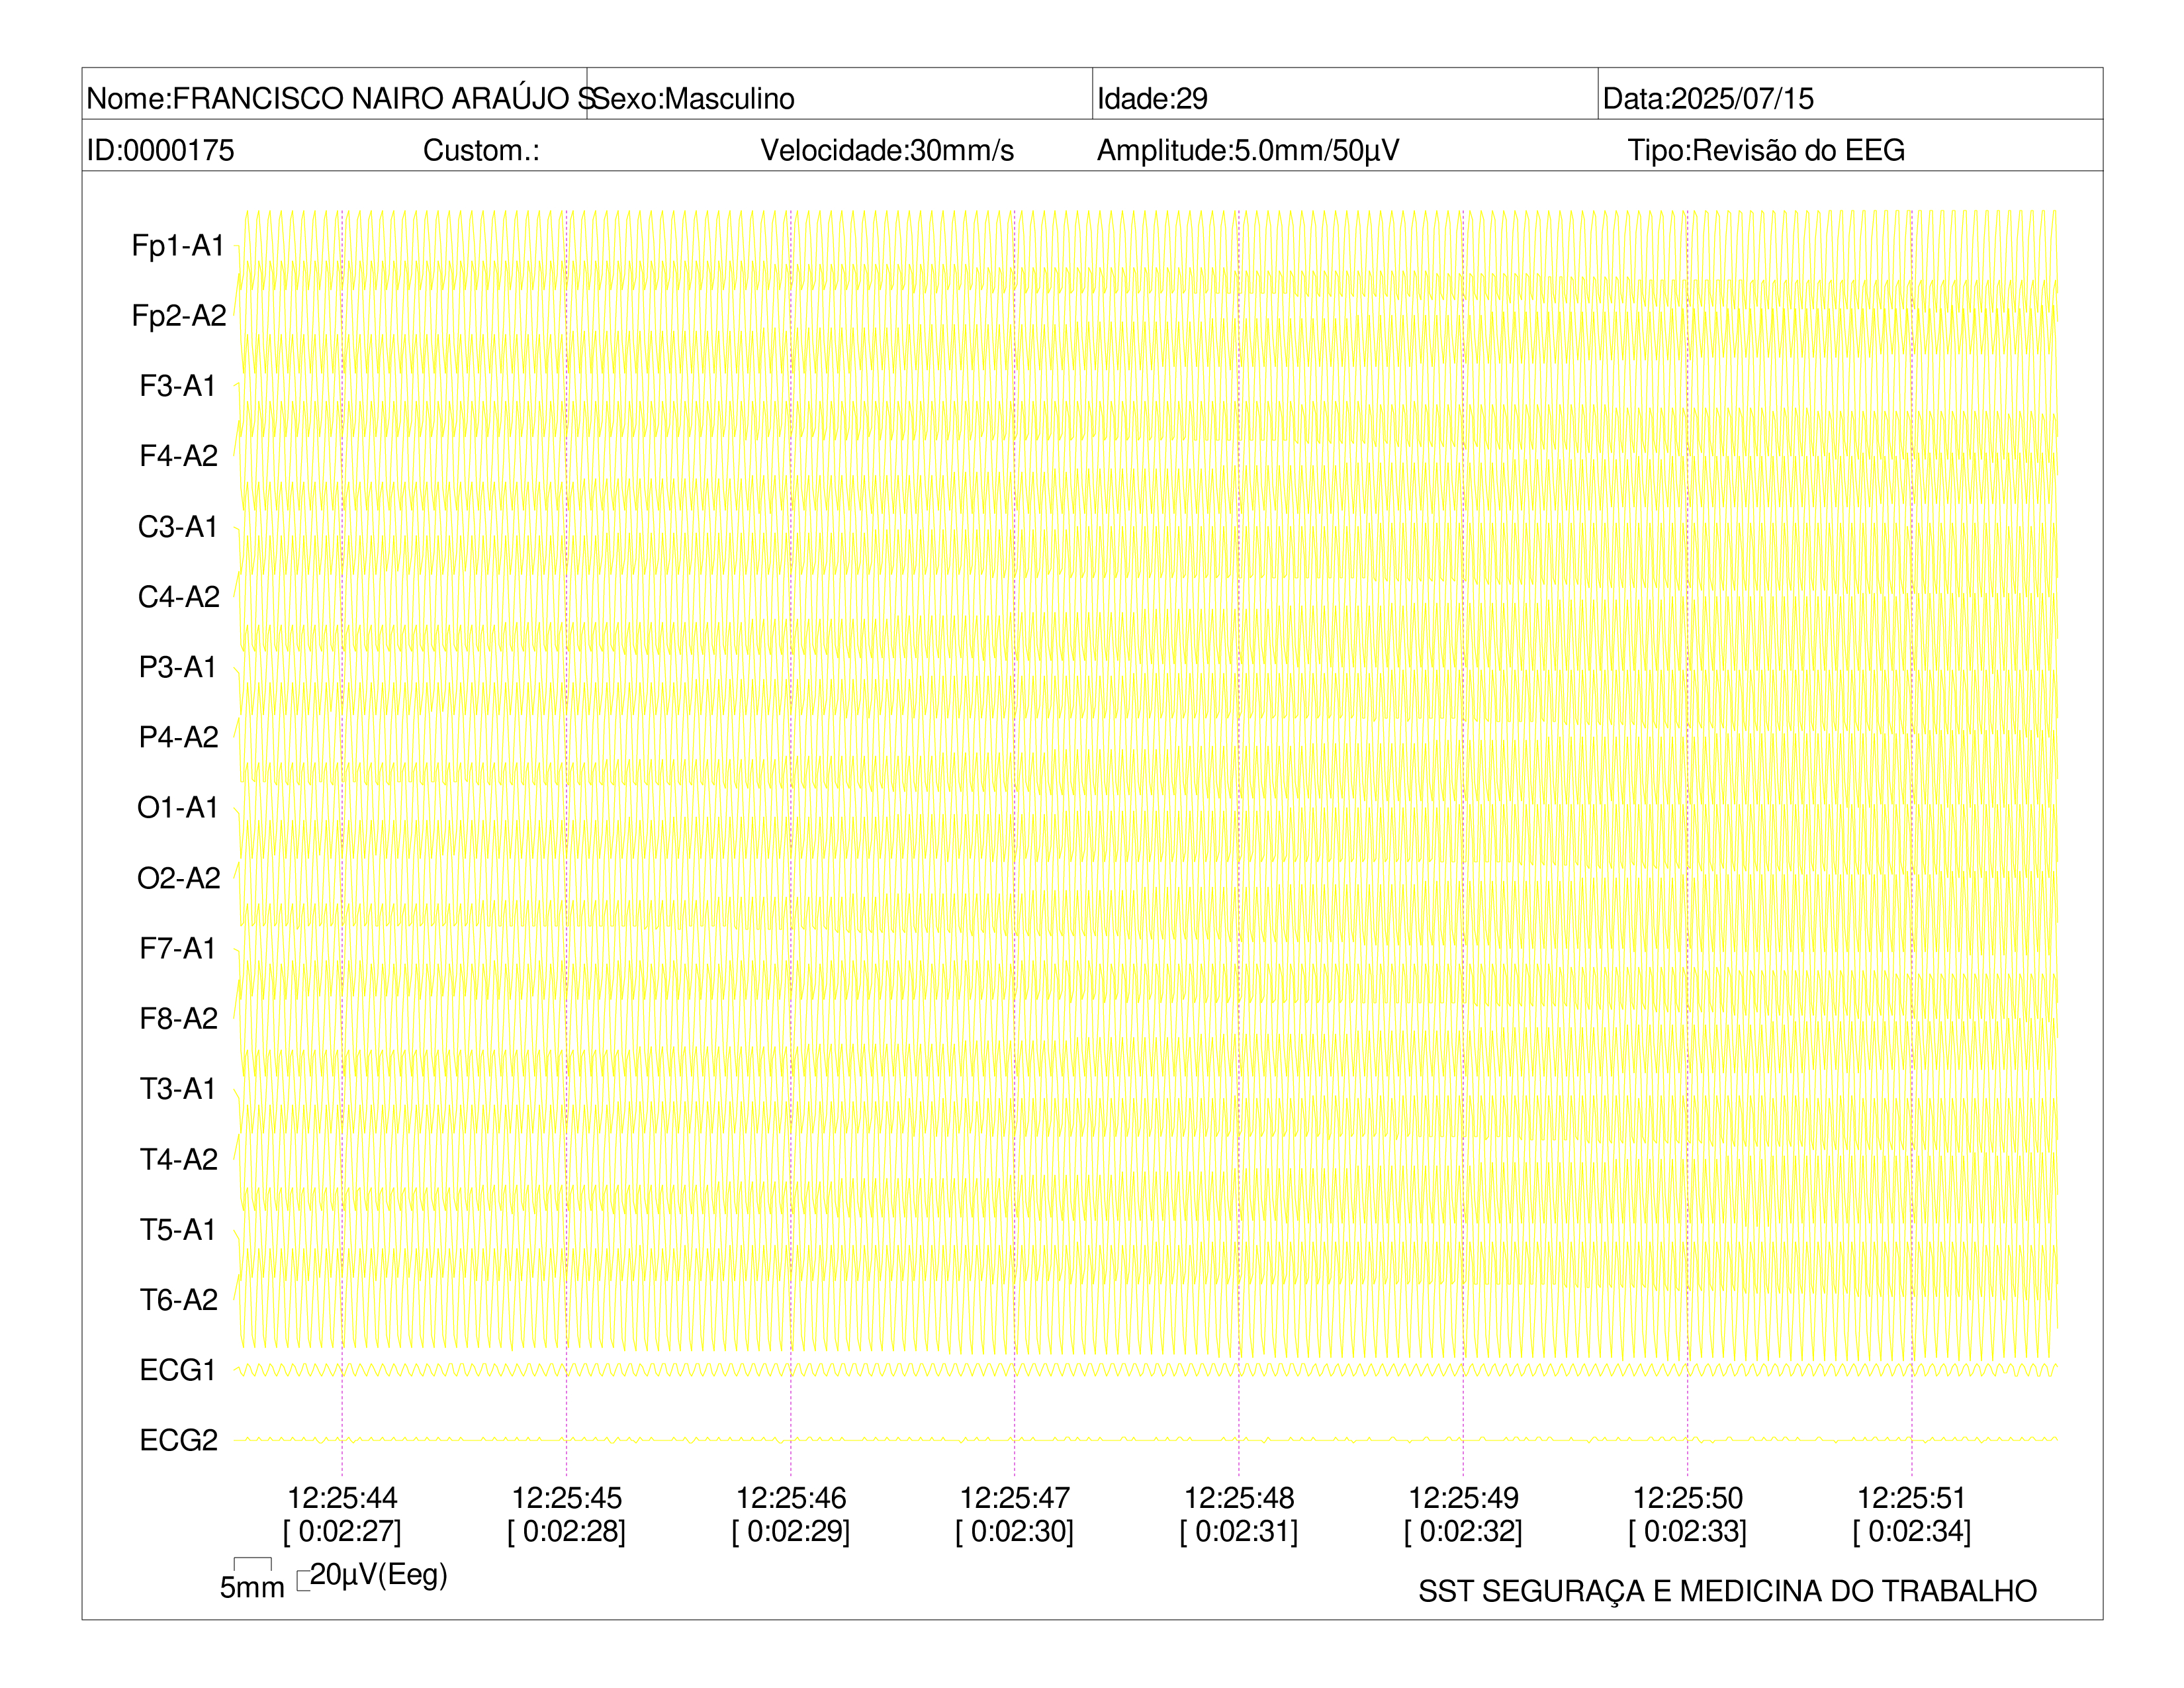
Task: Select the T6-A2 channel label
Action: point(178,1299)
